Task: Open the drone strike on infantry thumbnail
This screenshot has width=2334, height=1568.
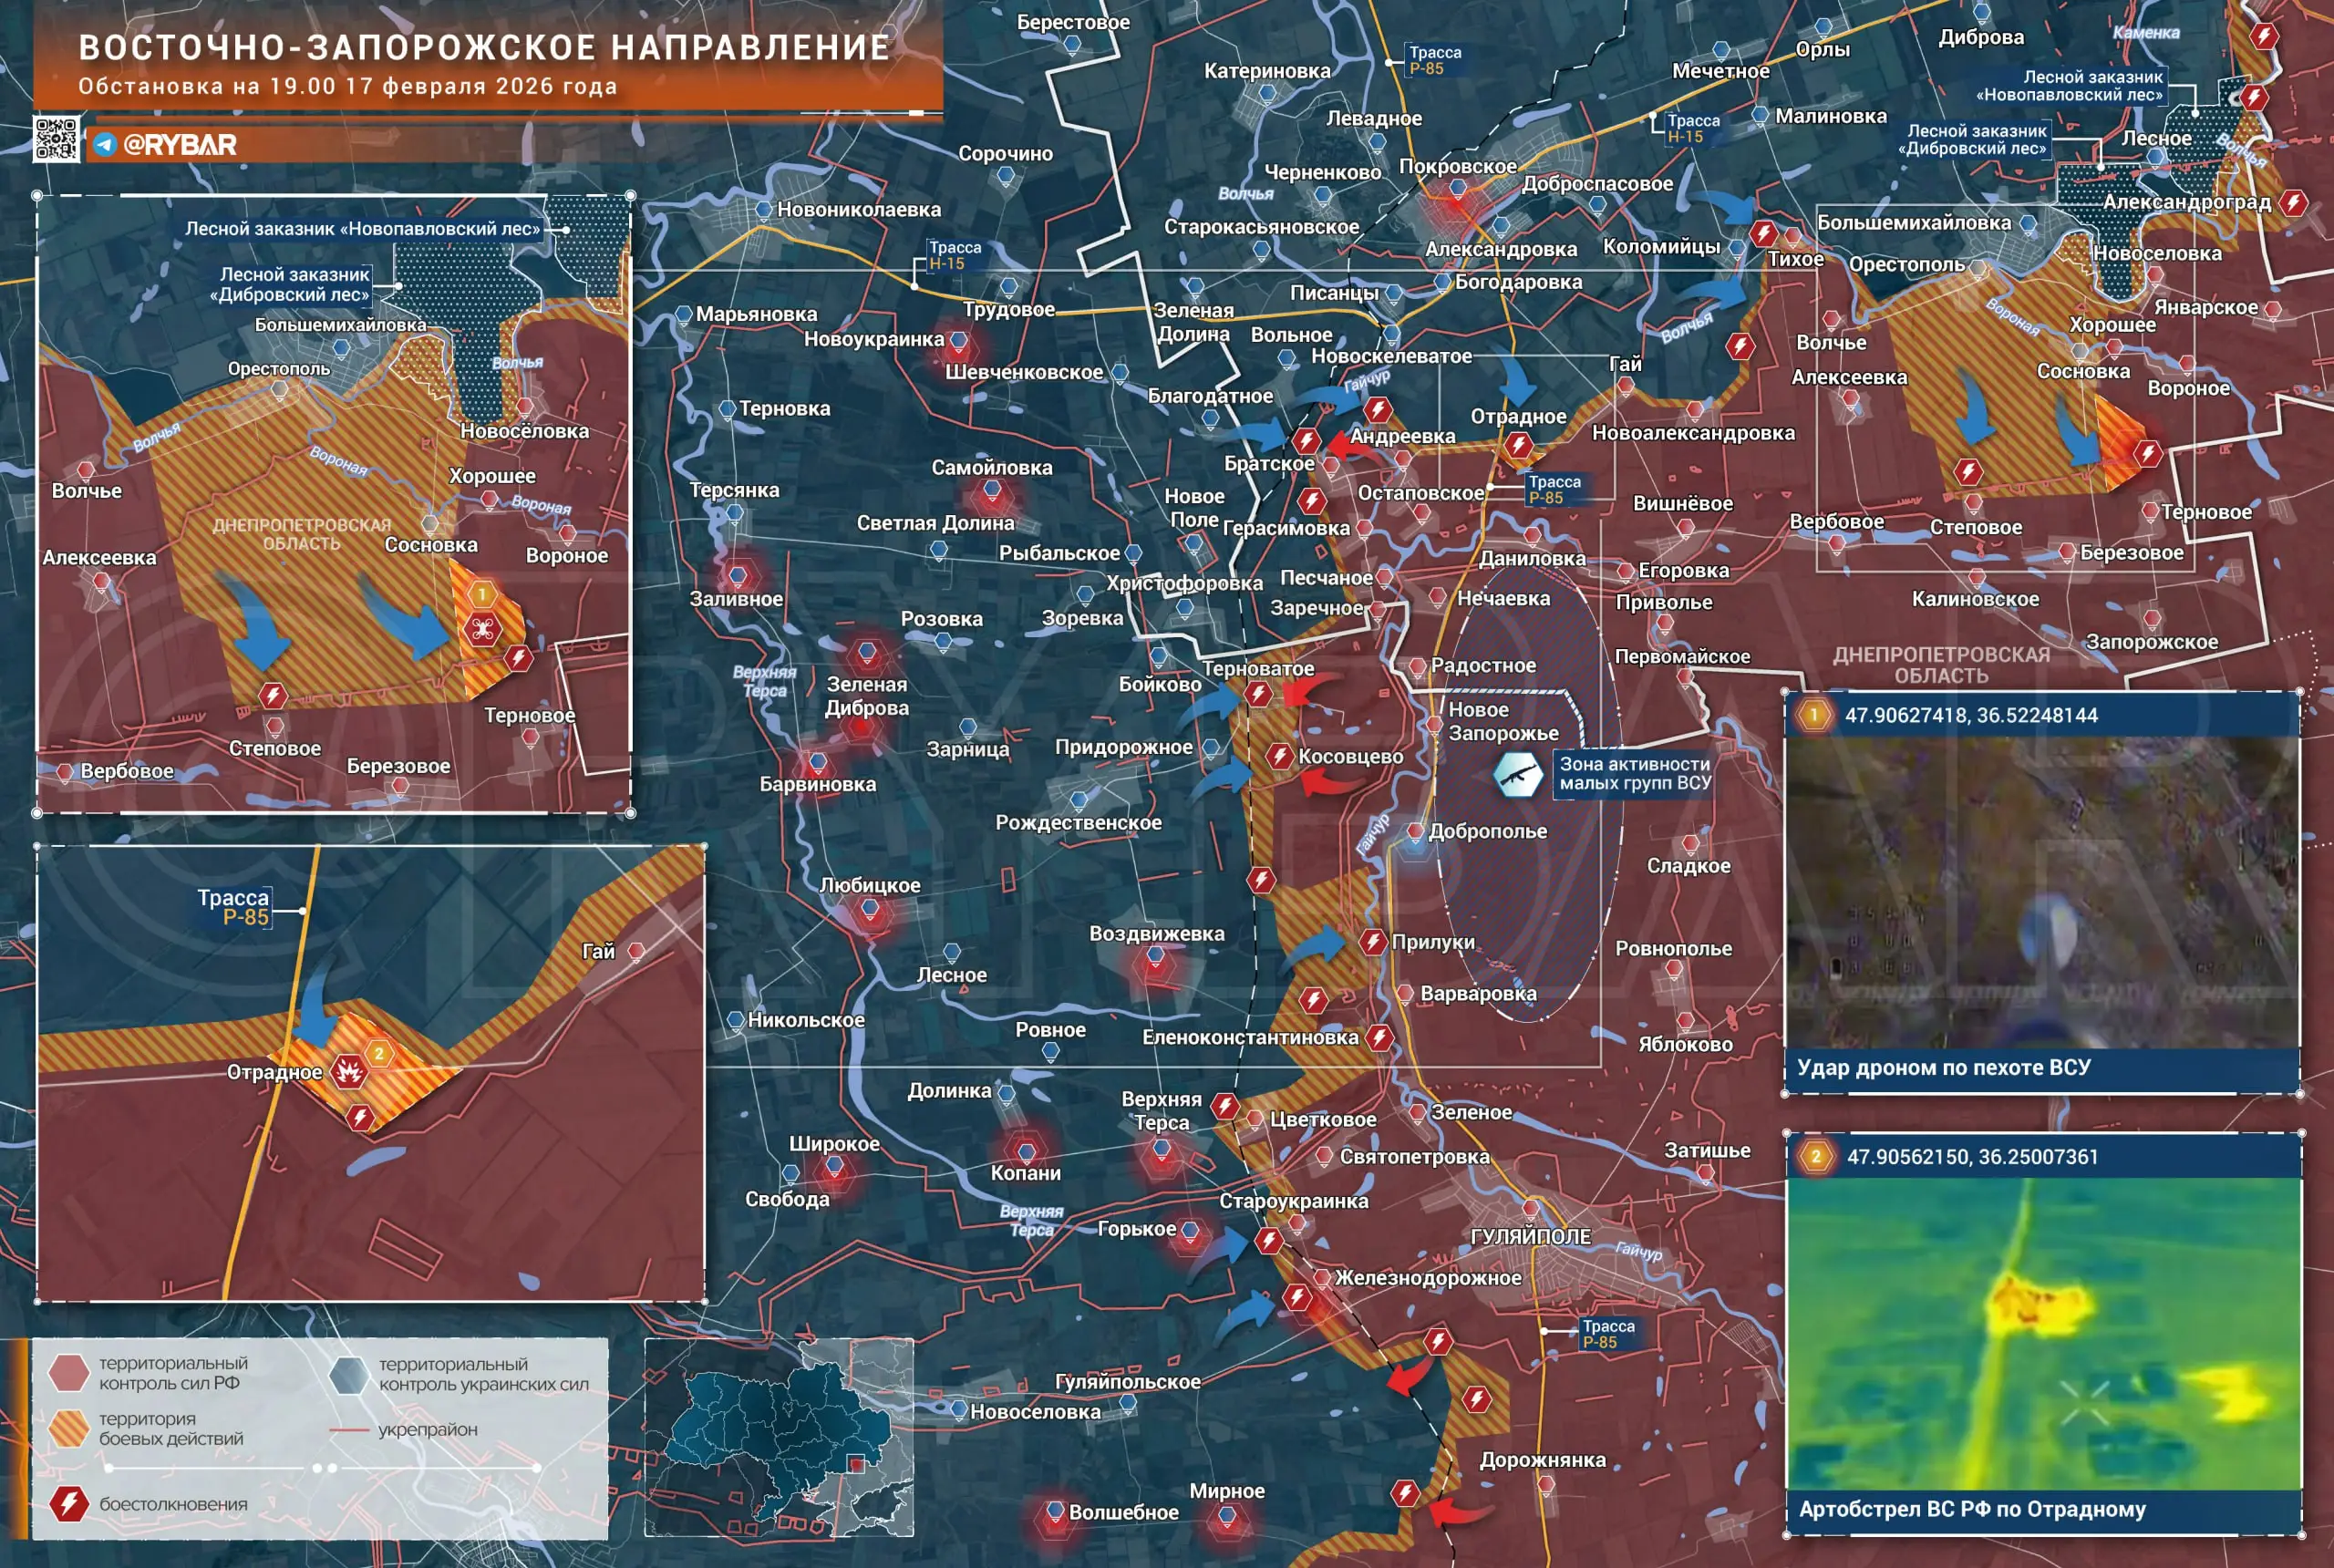Action: pos(2041,894)
